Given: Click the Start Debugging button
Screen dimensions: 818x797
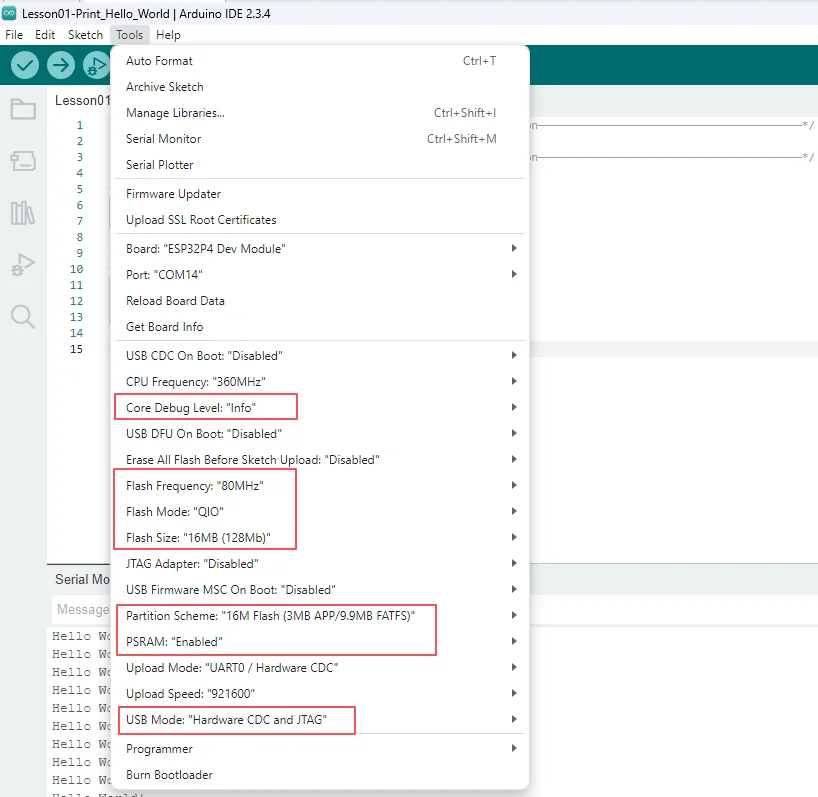Looking at the screenshot, I should [x=97, y=65].
